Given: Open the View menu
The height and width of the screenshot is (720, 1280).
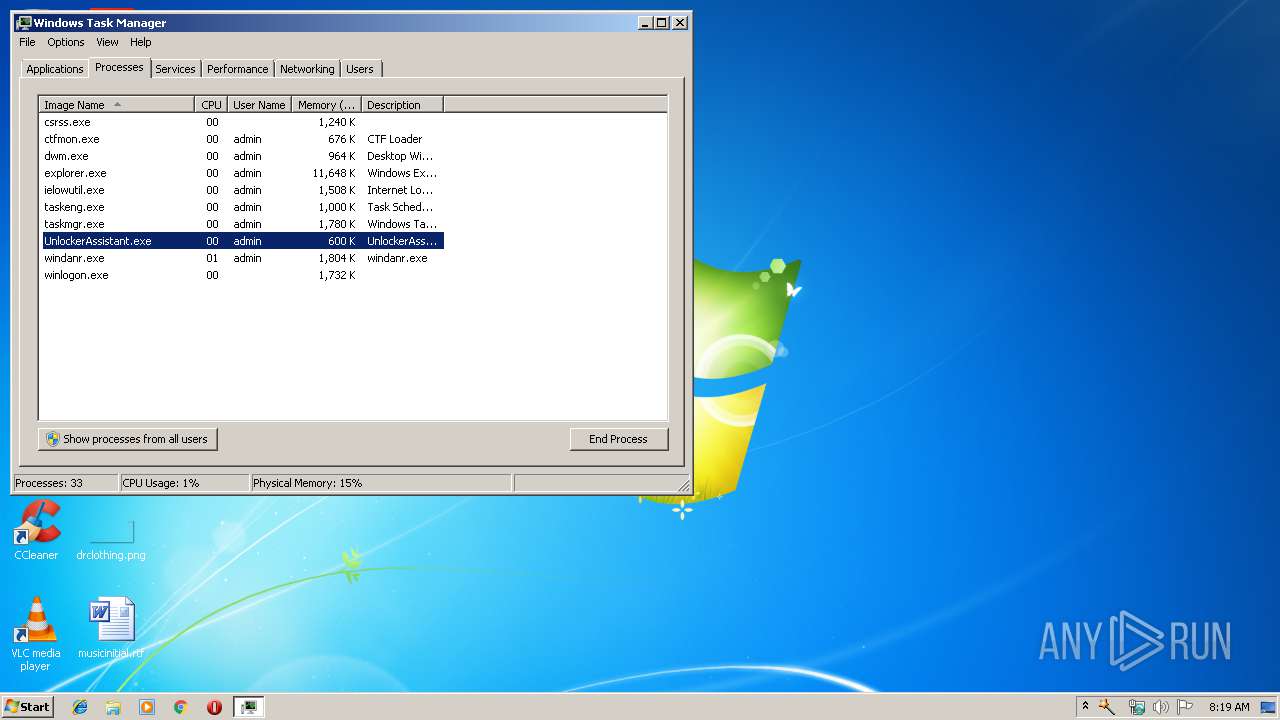Looking at the screenshot, I should pyautogui.click(x=107, y=42).
